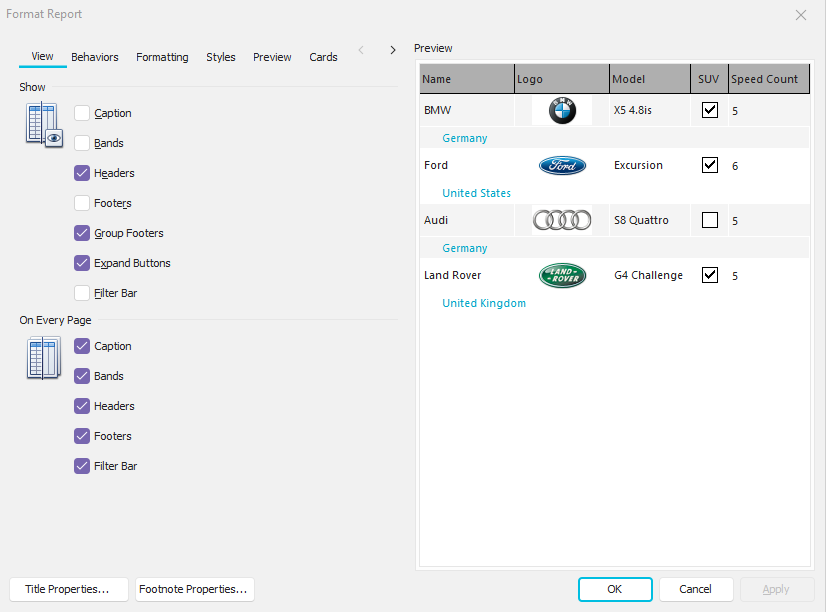This screenshot has width=826, height=612.
Task: Click the Ford logo in preview
Action: coord(562,166)
